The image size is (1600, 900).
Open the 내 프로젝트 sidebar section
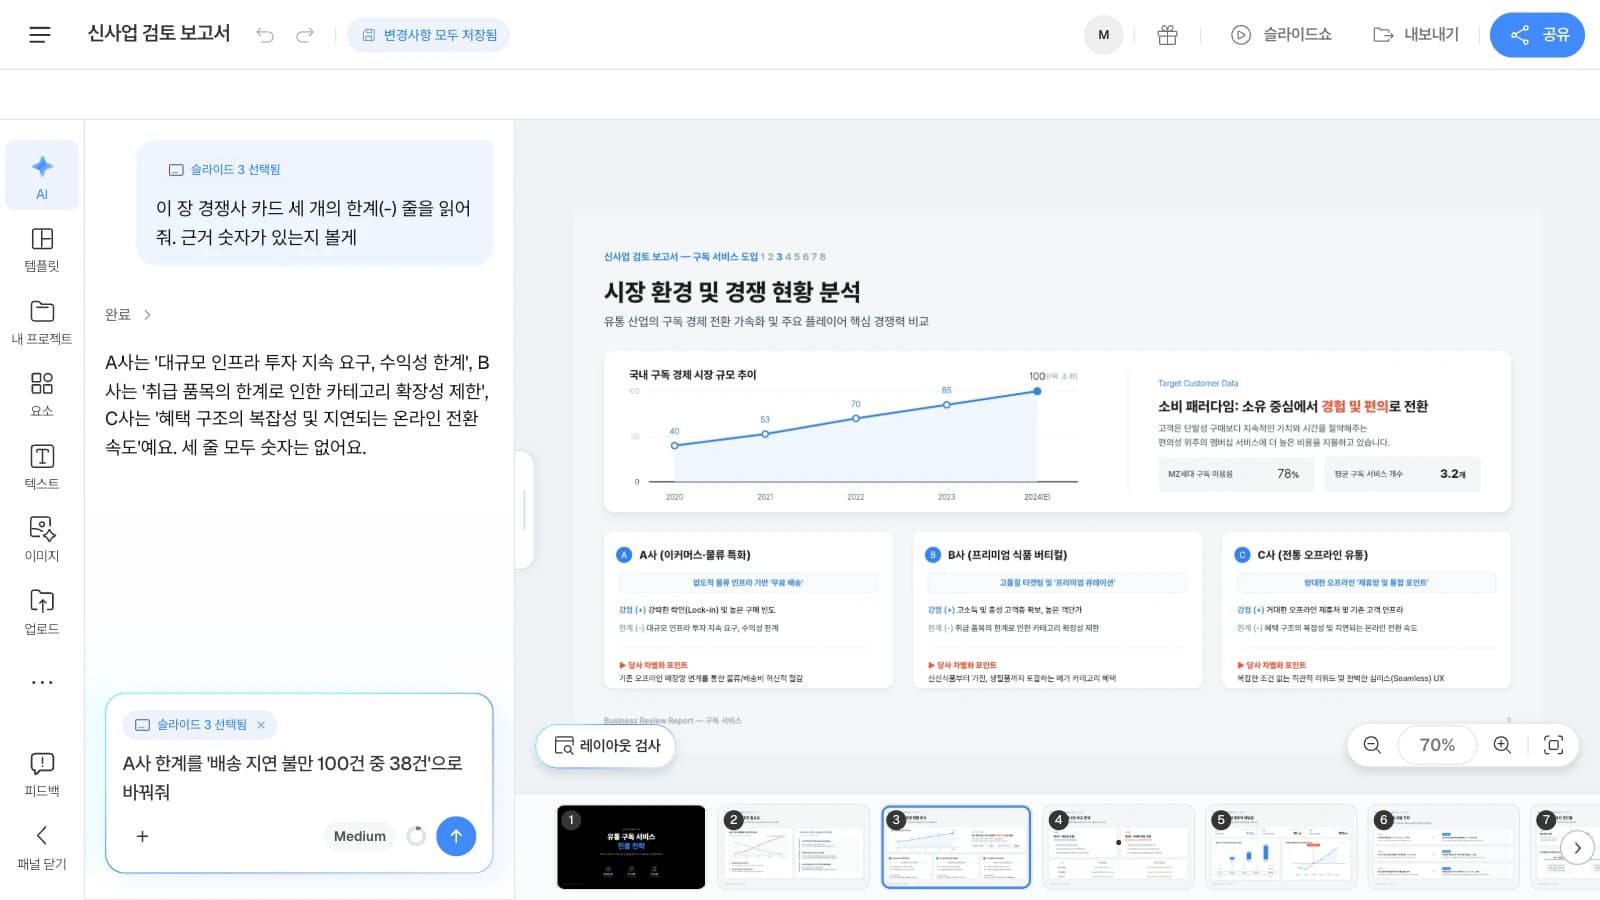[x=42, y=322]
